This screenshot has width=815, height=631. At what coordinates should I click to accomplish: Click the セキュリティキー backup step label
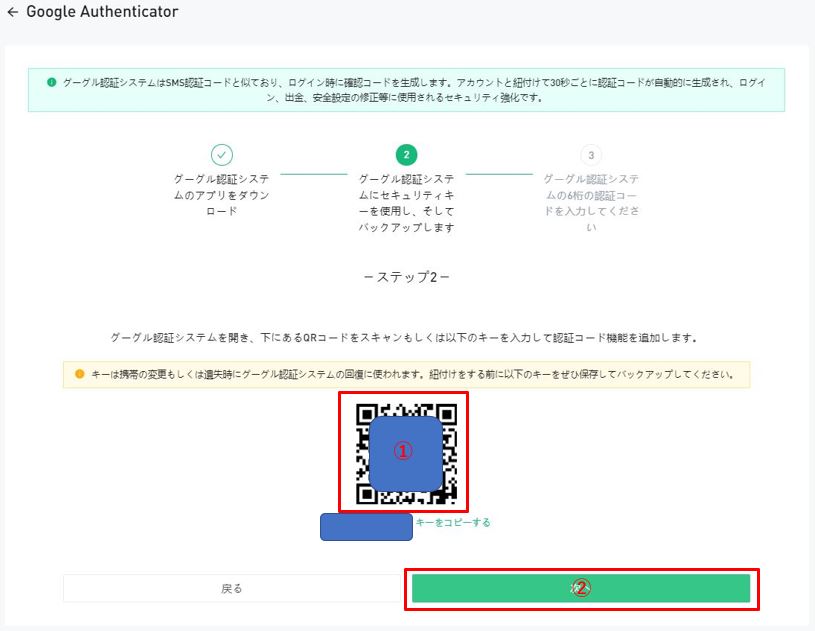pyautogui.click(x=406, y=203)
